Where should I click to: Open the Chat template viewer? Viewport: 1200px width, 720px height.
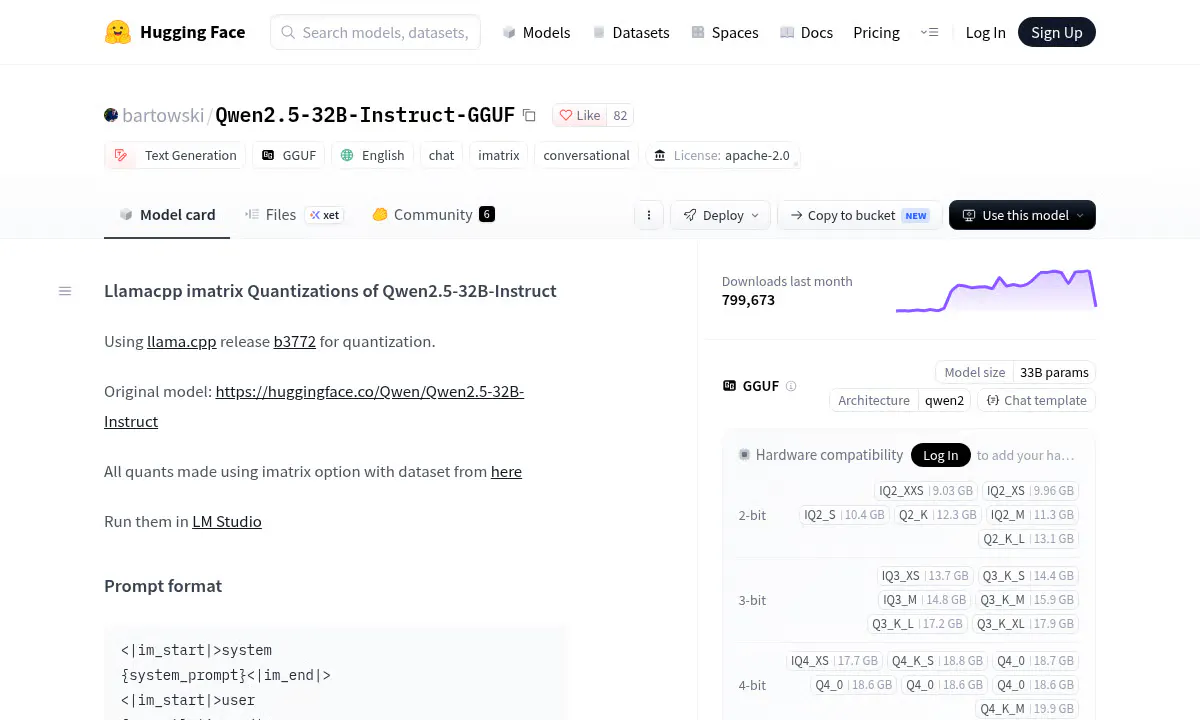tap(1036, 400)
